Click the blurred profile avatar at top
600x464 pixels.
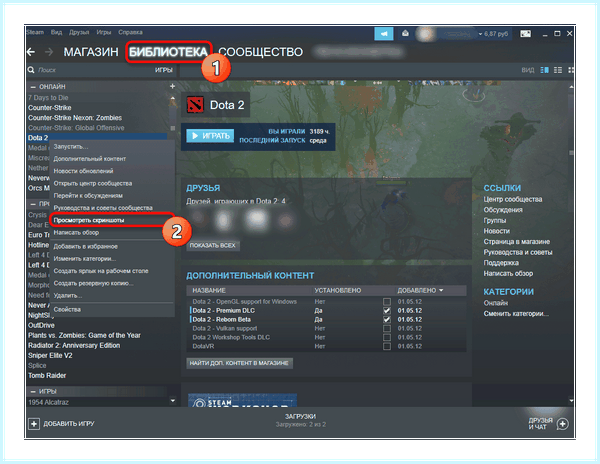[x=424, y=34]
